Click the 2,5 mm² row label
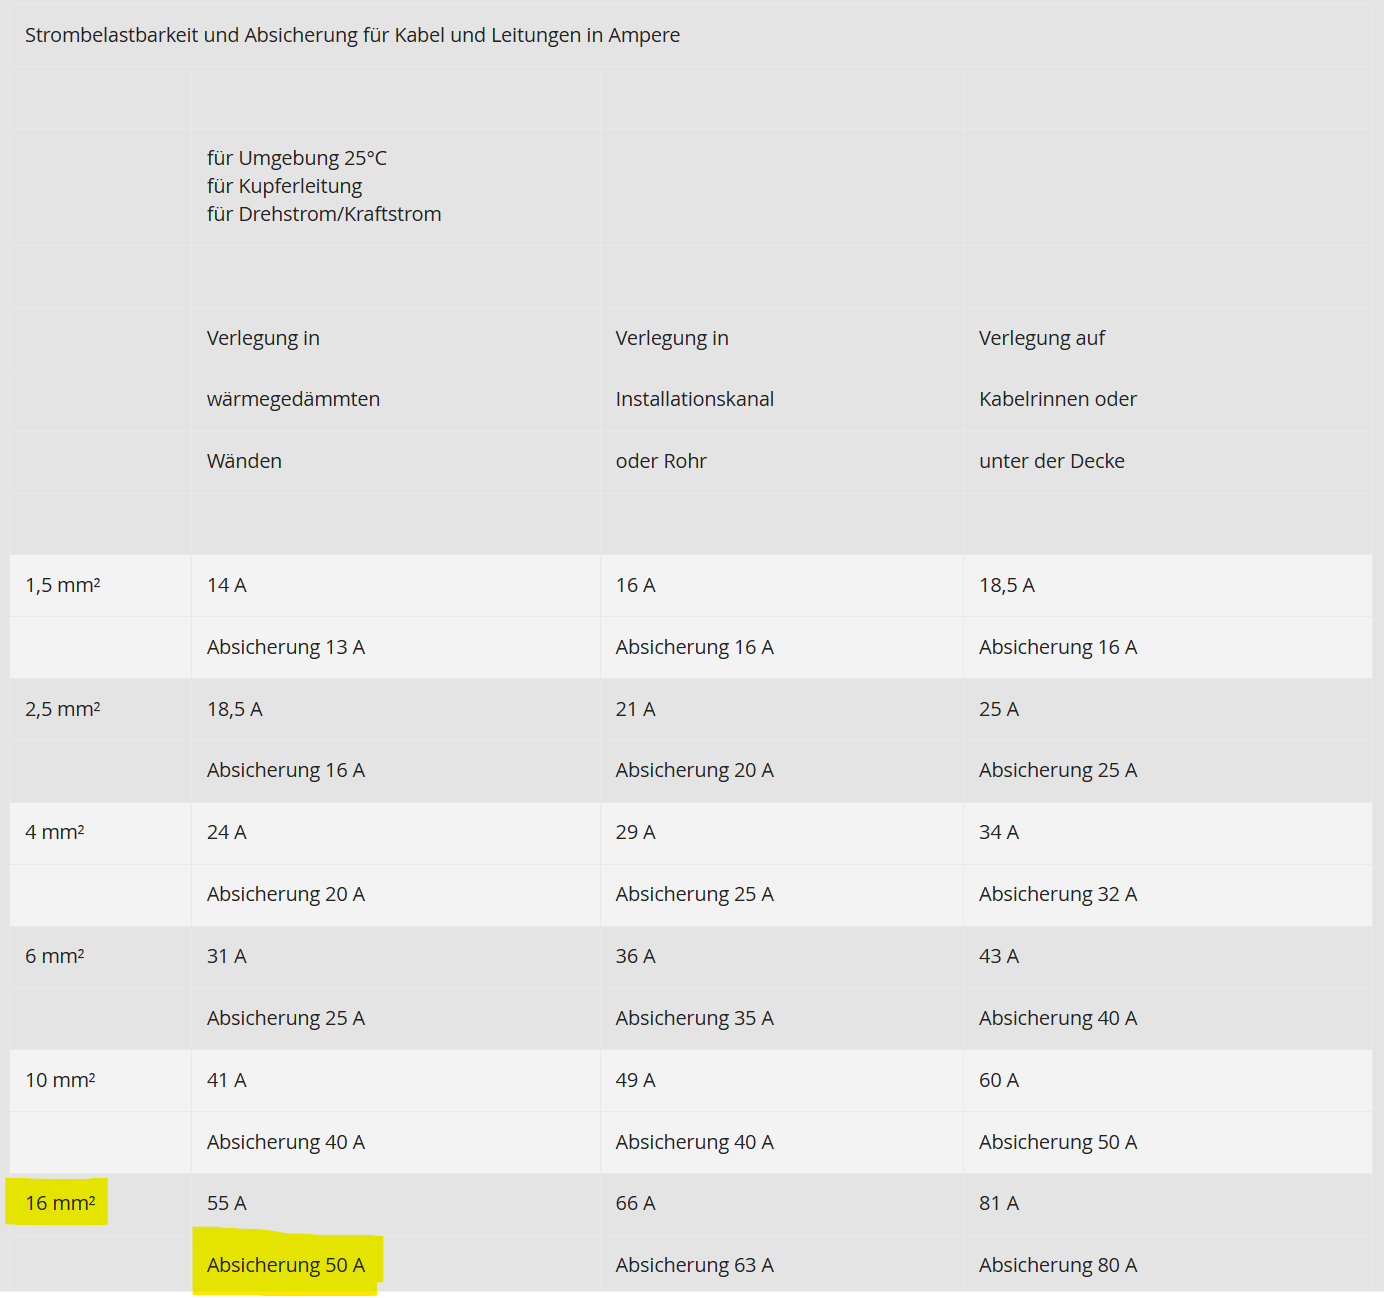 tap(62, 709)
